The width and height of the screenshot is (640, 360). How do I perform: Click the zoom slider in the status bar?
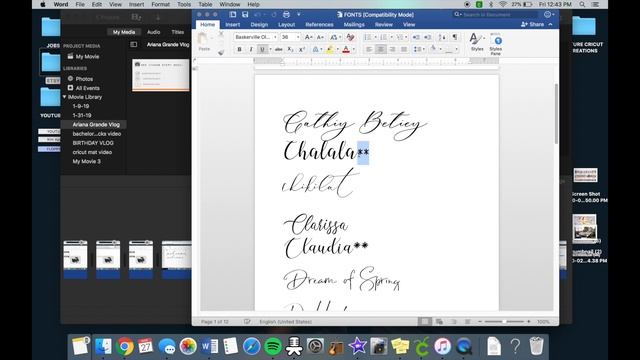coord(504,322)
